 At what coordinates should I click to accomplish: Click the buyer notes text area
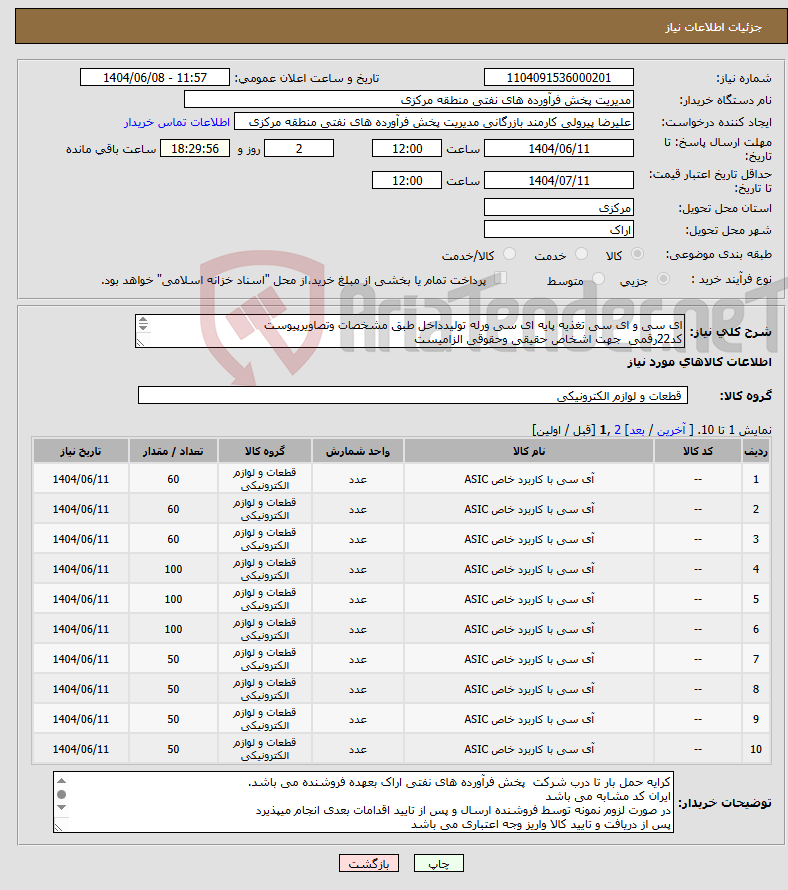[x=363, y=802]
